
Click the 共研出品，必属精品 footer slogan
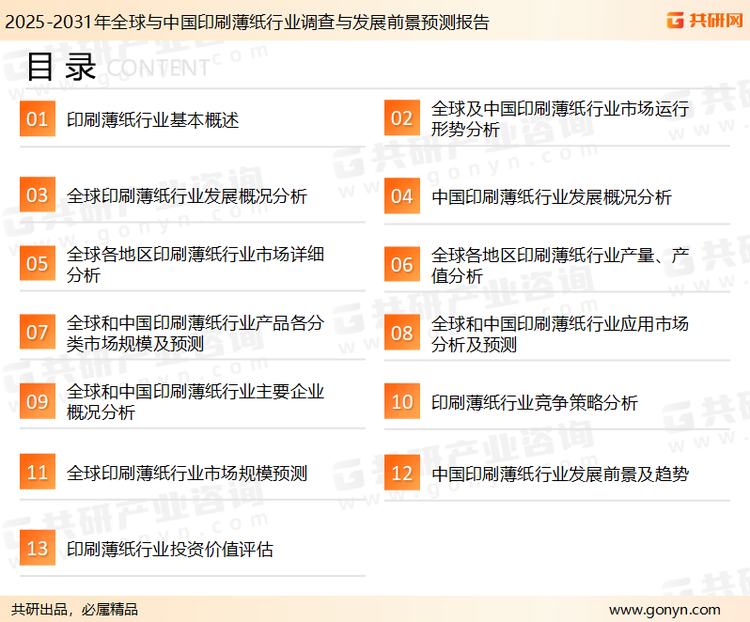click(74, 609)
